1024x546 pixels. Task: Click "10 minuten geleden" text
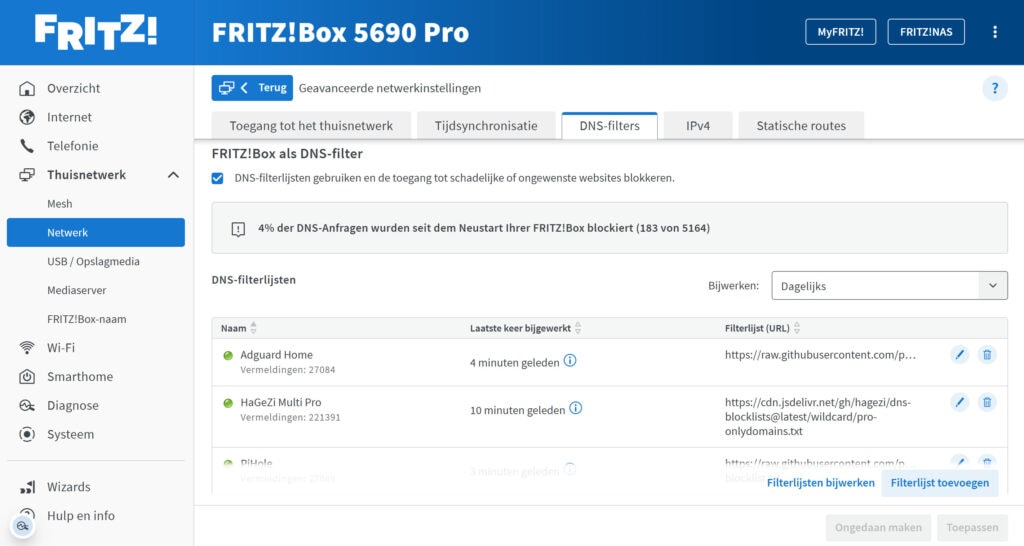tap(517, 410)
